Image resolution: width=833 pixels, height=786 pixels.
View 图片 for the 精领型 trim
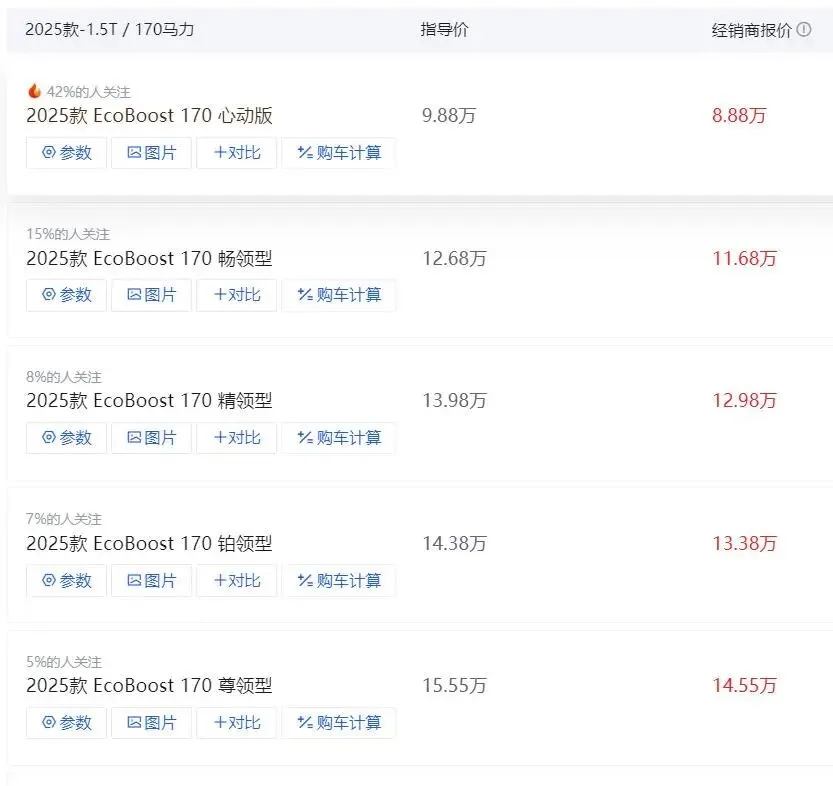pyautogui.click(x=151, y=438)
